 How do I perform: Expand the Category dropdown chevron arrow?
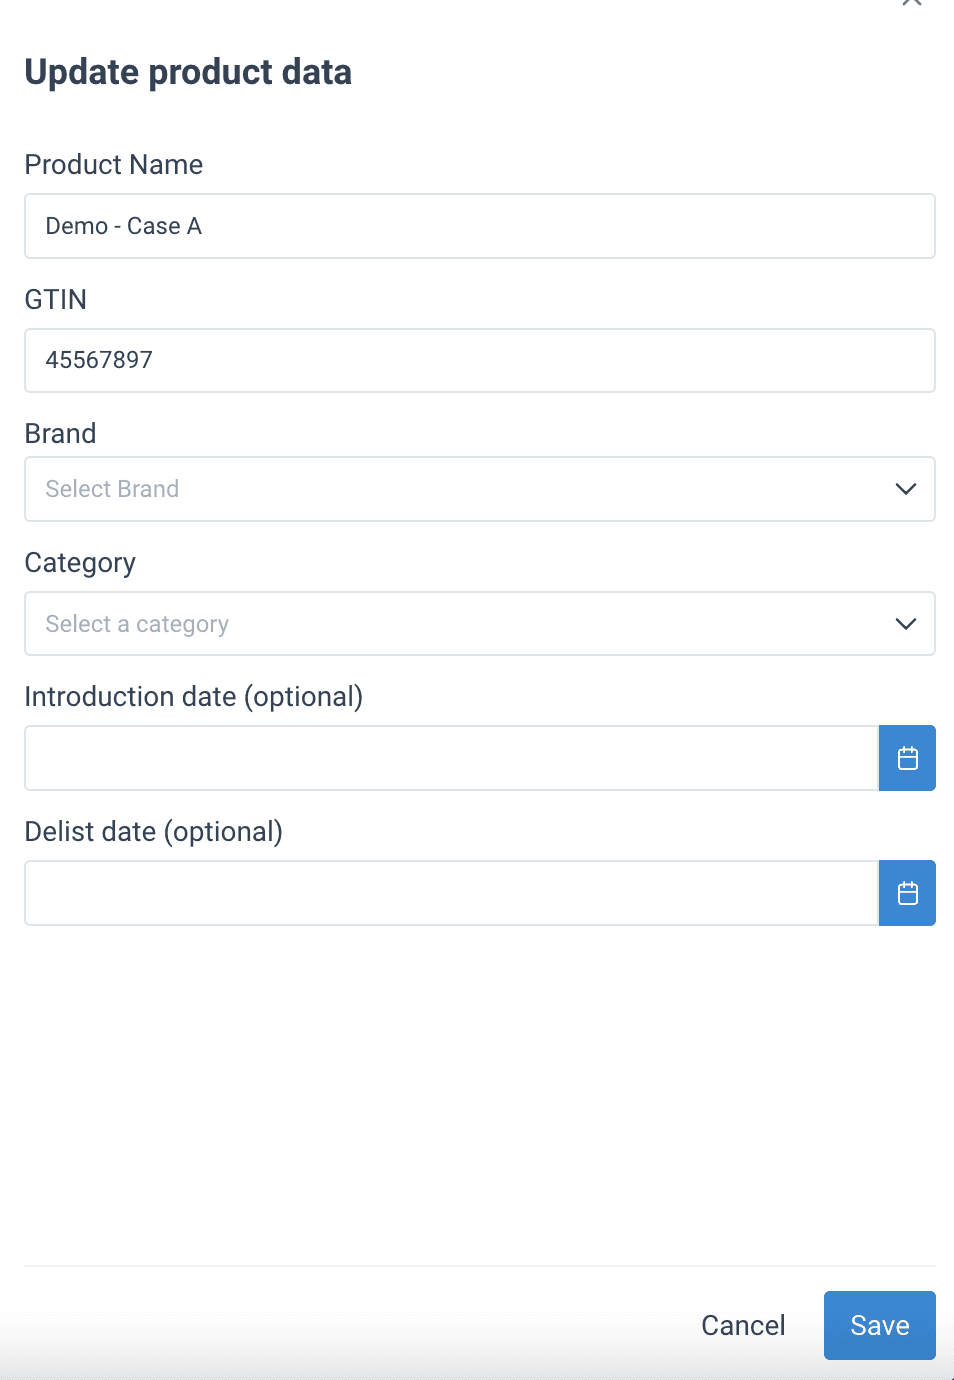(906, 624)
